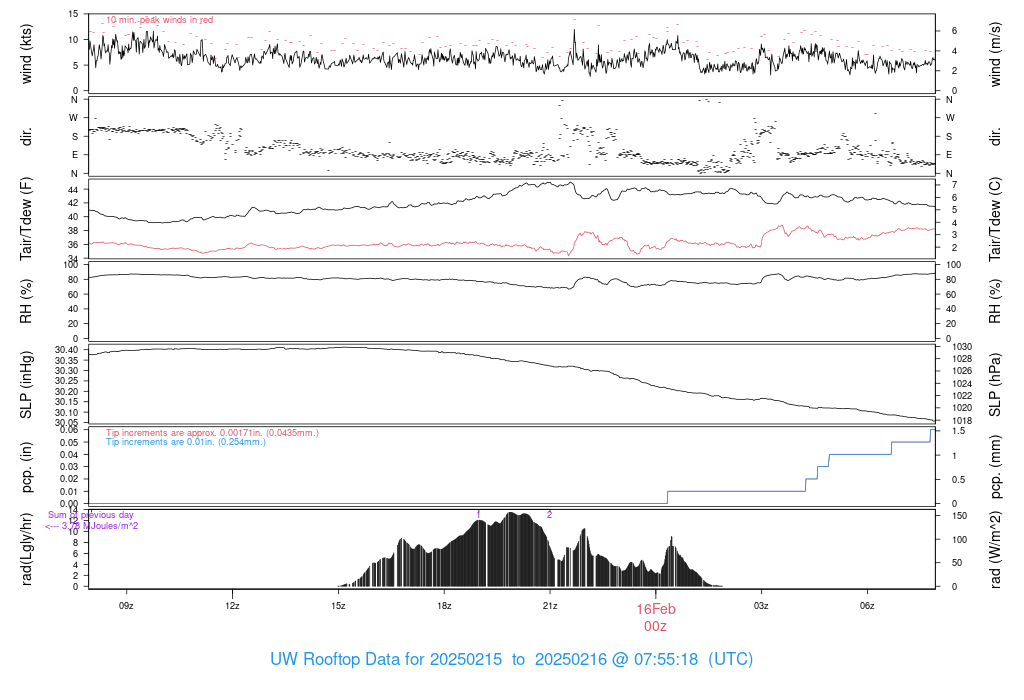Screen dimensions: 1024x700
Task: Click the purple "2" marker above the radiation plot
Action: tap(549, 515)
